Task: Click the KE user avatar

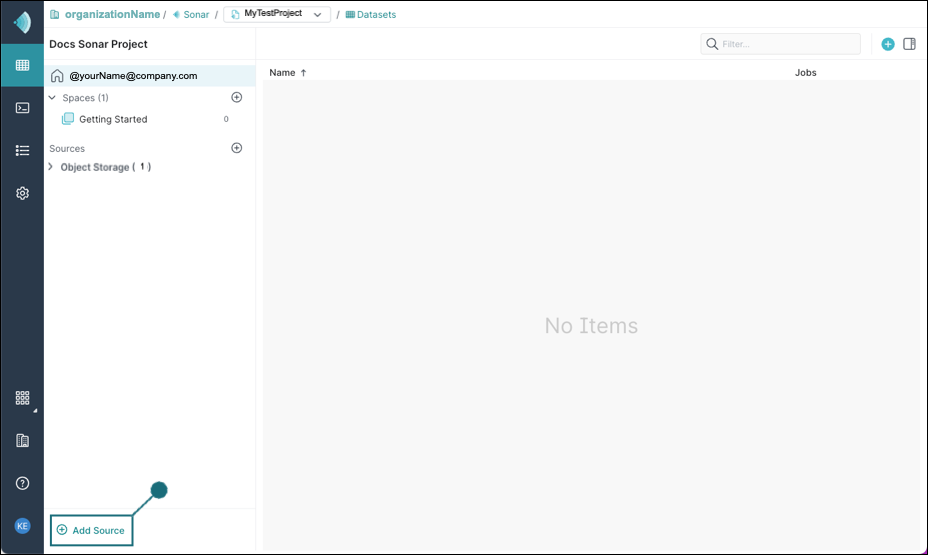Action: (x=22, y=526)
